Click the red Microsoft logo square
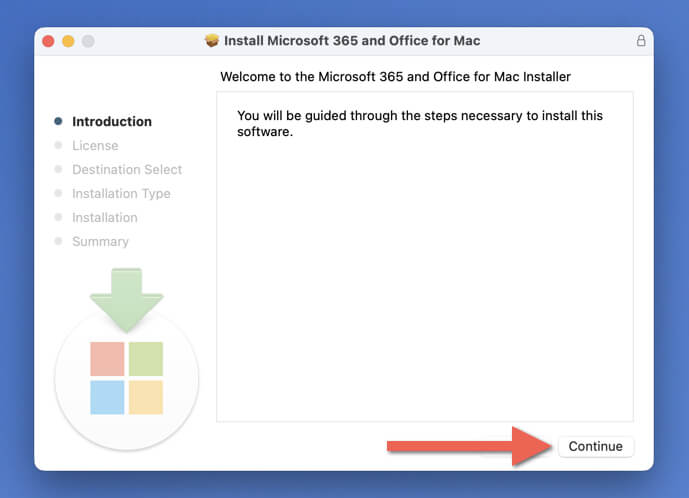The height and width of the screenshot is (498, 689). click(x=107, y=359)
